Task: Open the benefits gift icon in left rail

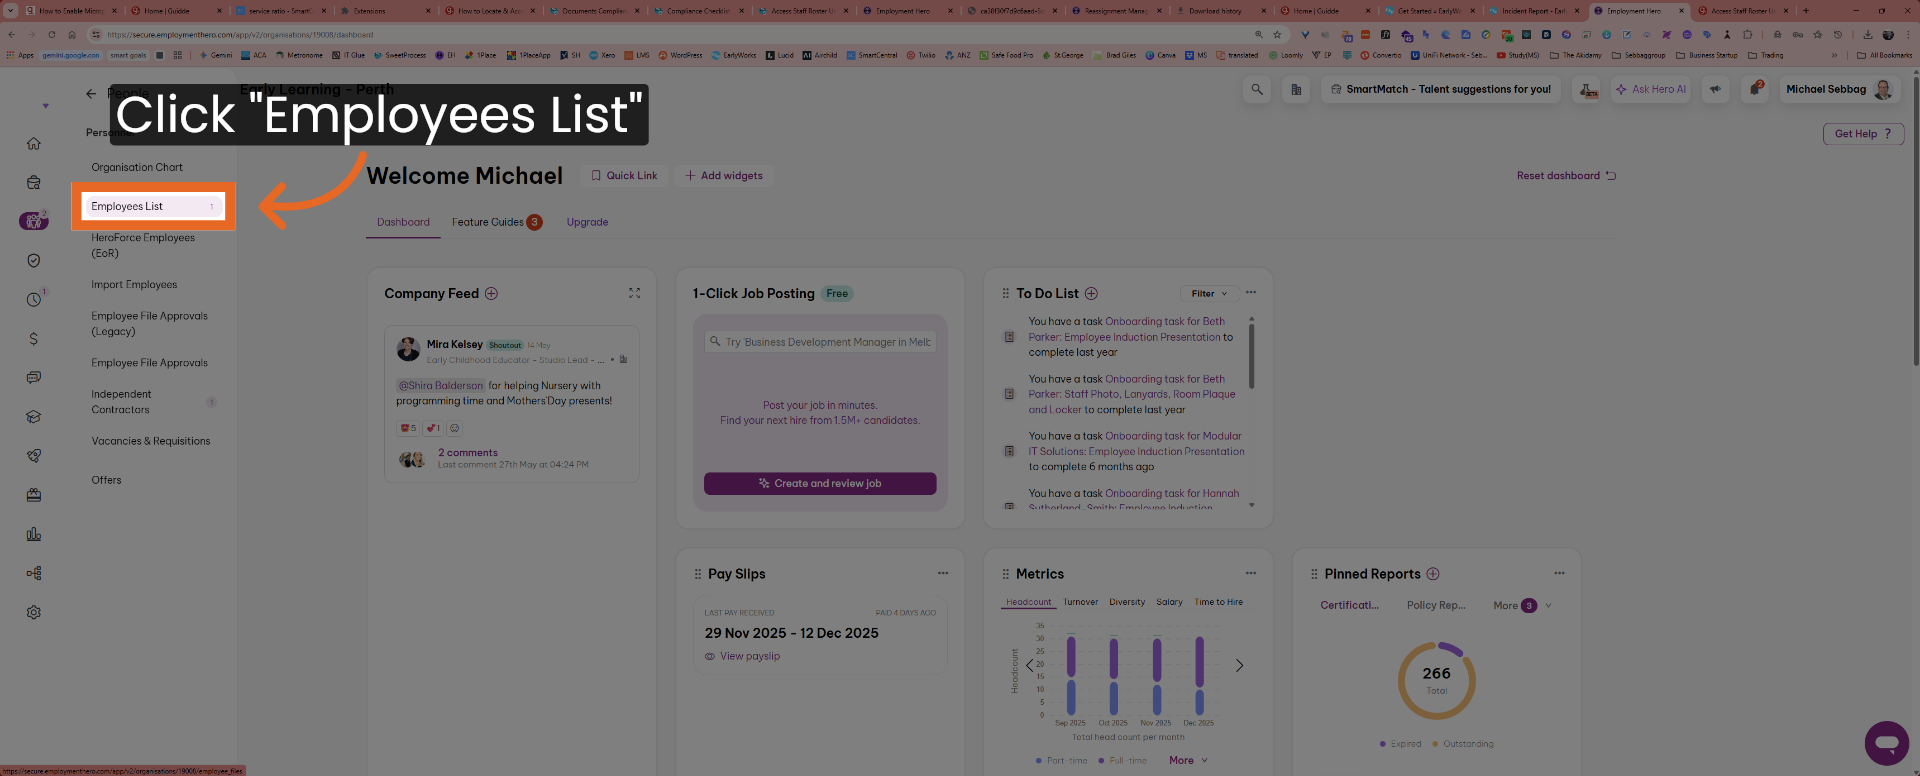Action: point(34,495)
